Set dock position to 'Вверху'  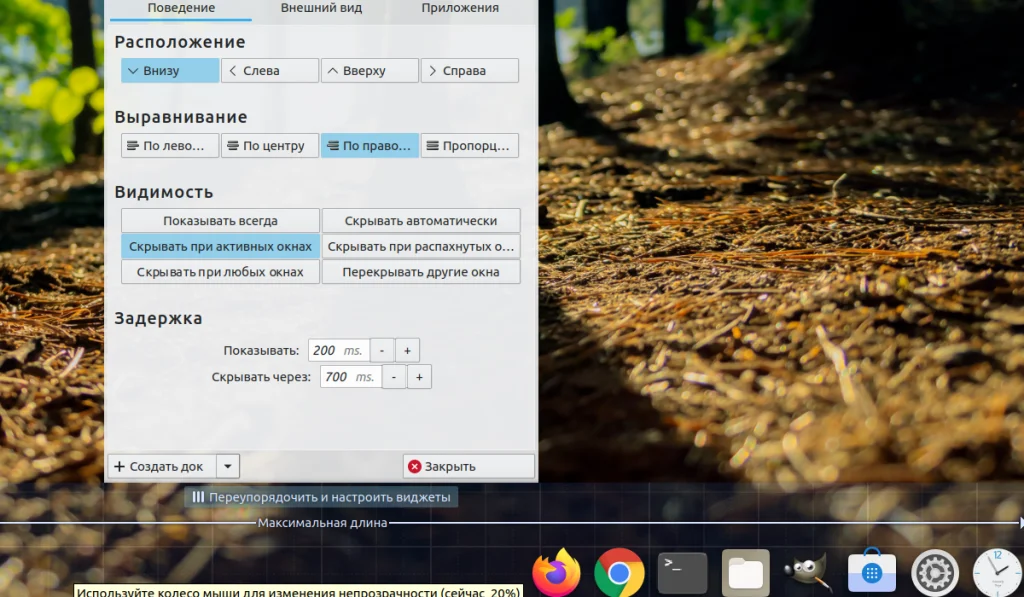point(369,70)
